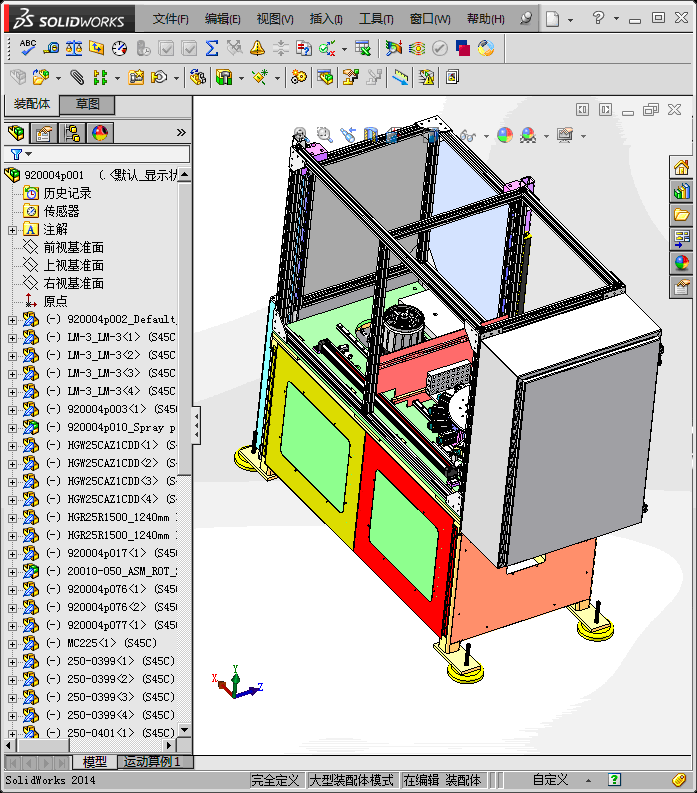Open View Settings dropdown arrow
The image size is (697, 793).
tap(583, 136)
